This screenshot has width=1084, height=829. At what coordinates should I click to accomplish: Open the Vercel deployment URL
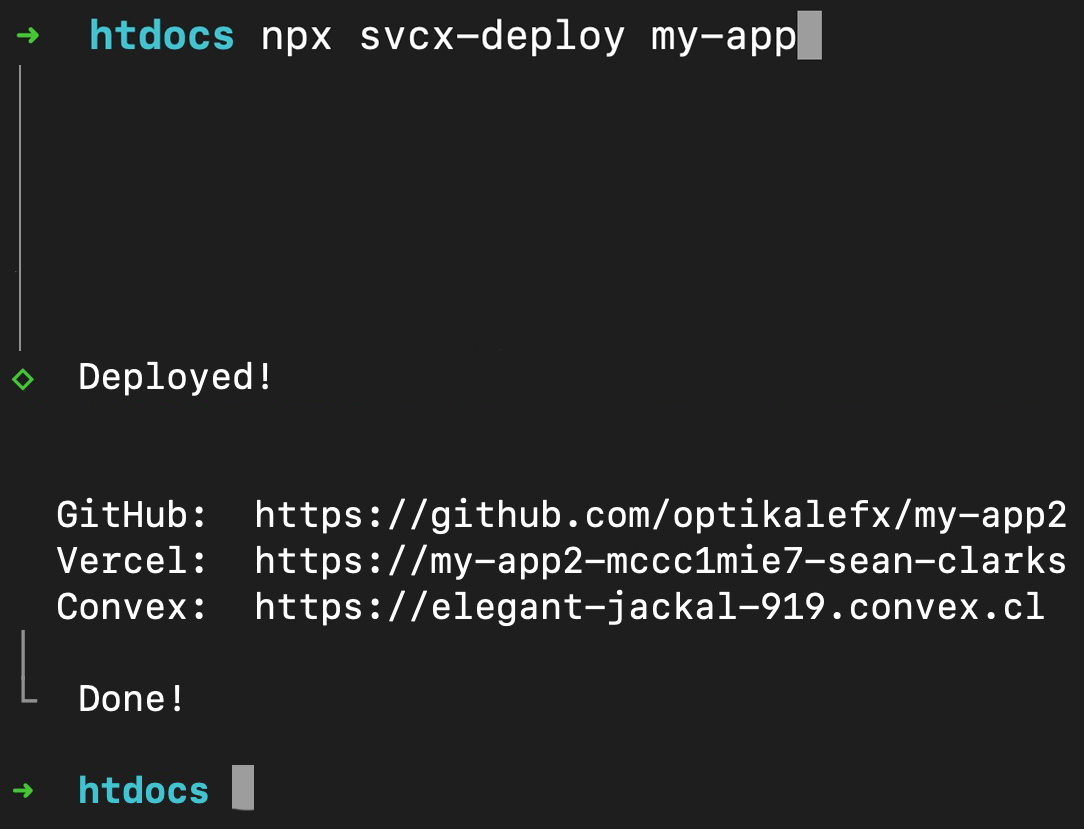661,561
